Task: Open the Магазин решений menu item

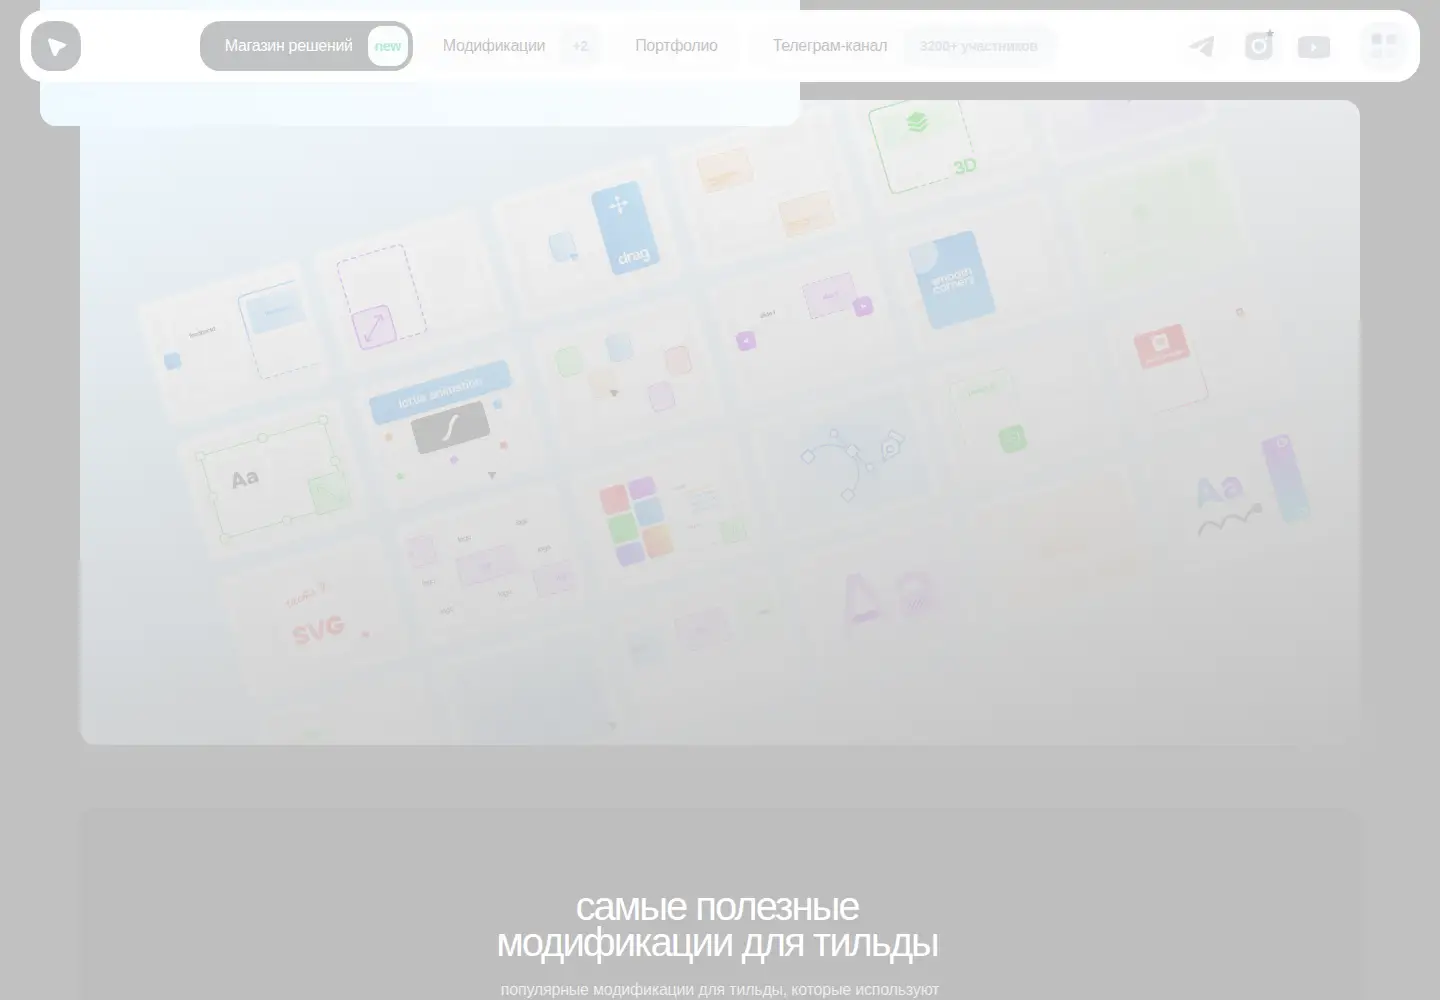Action: click(306, 46)
